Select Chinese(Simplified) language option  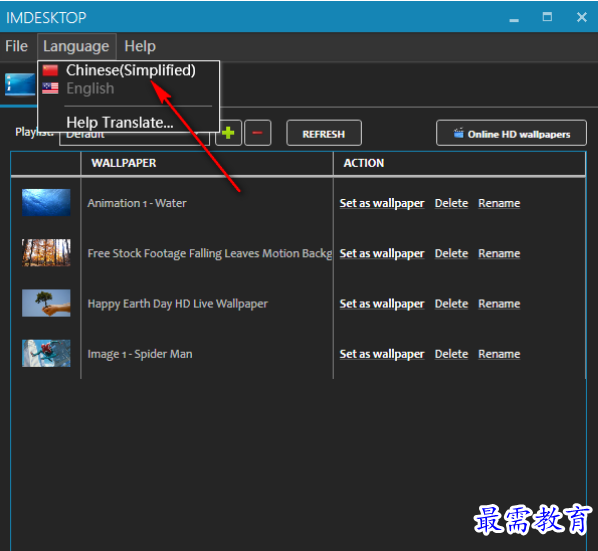(x=130, y=70)
